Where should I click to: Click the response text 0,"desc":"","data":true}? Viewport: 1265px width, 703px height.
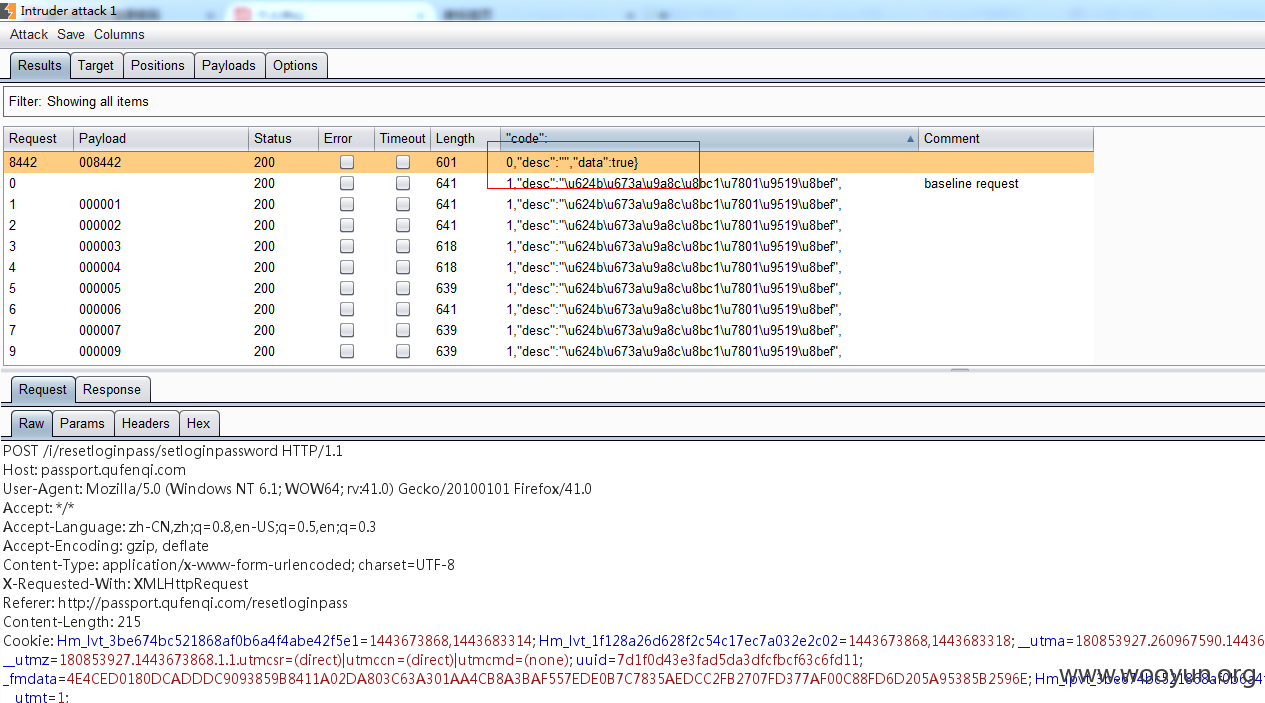pos(572,162)
